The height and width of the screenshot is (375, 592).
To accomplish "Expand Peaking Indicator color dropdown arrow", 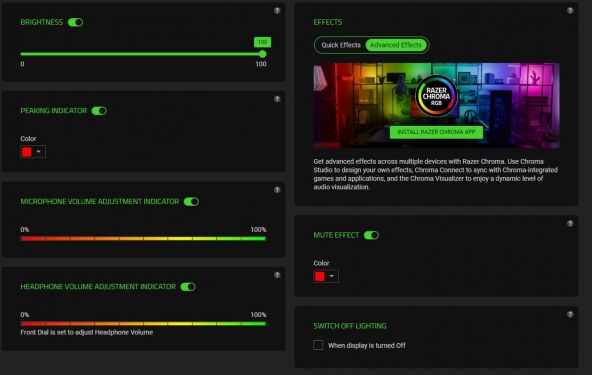I will click(39, 152).
